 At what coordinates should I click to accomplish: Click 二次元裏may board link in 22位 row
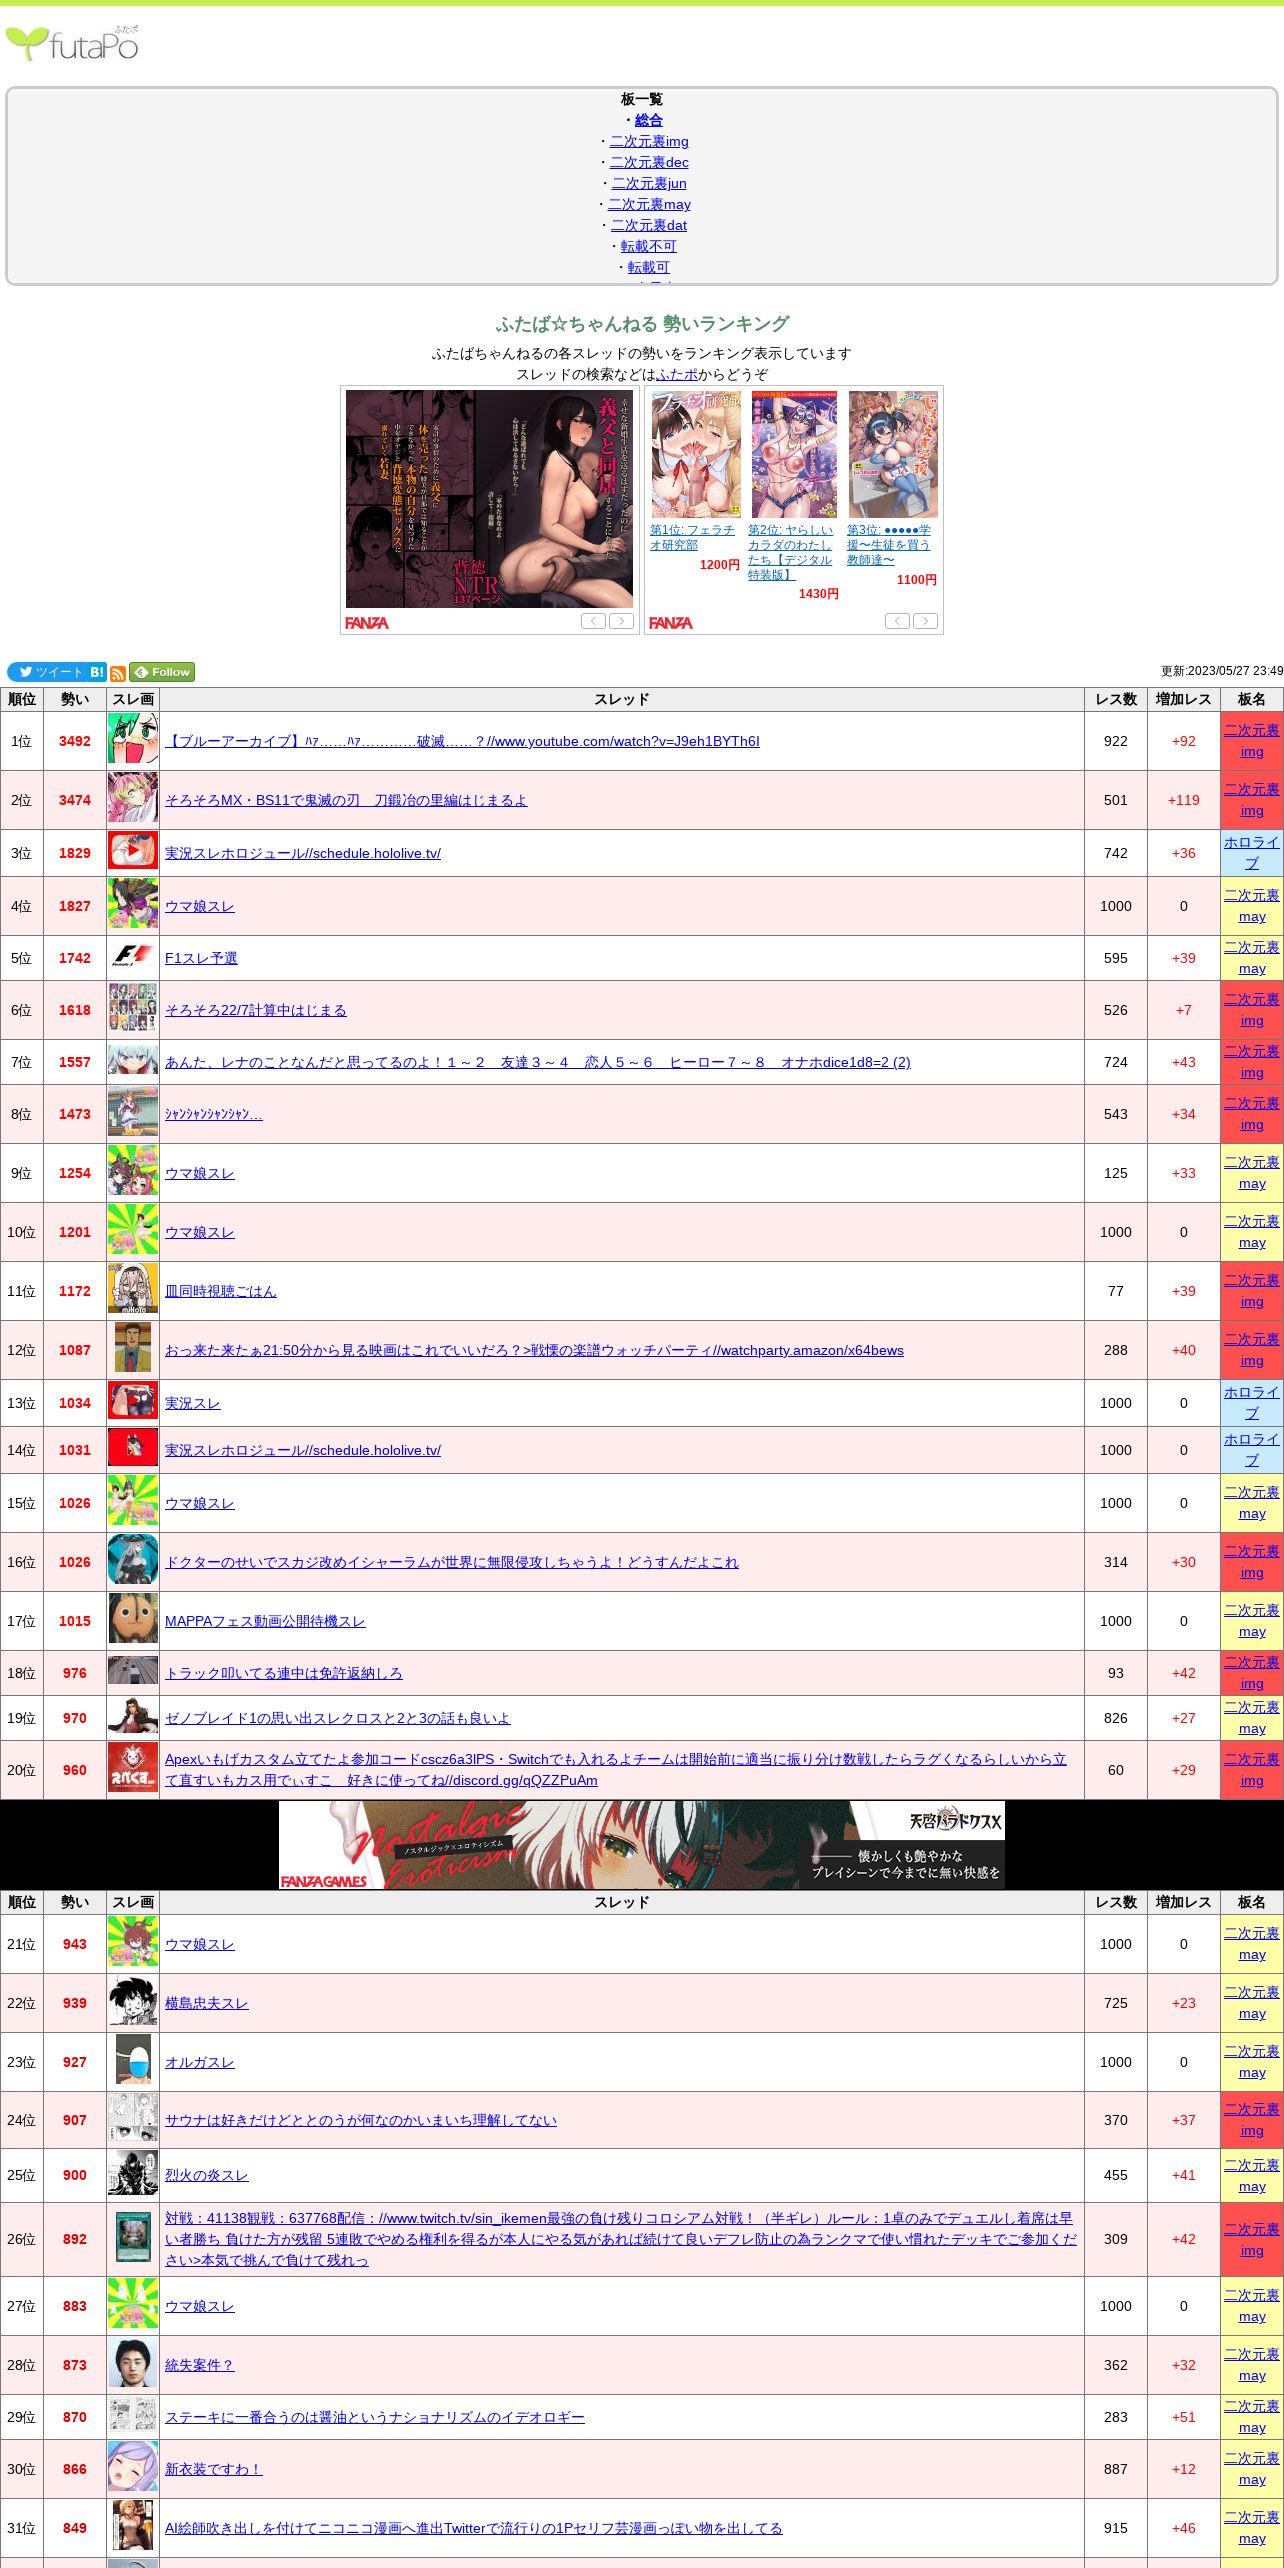1252,2003
